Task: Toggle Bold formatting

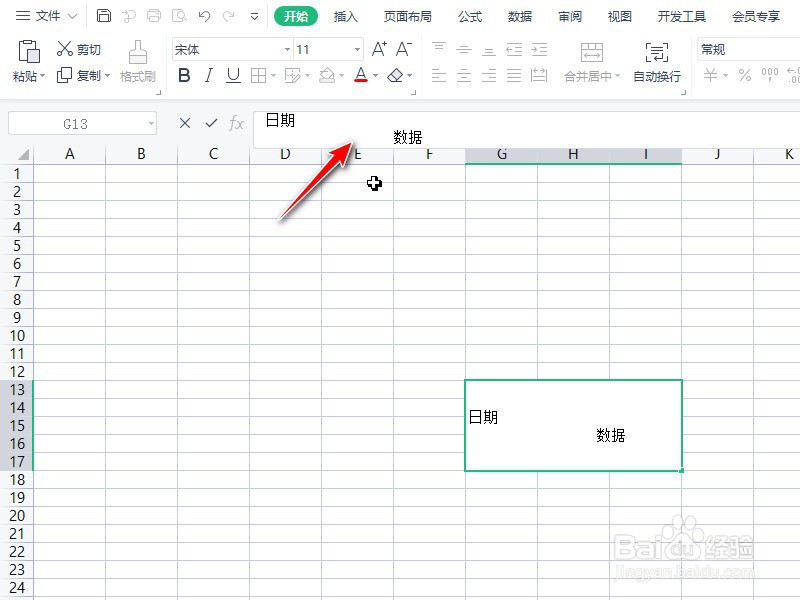Action: tap(184, 75)
